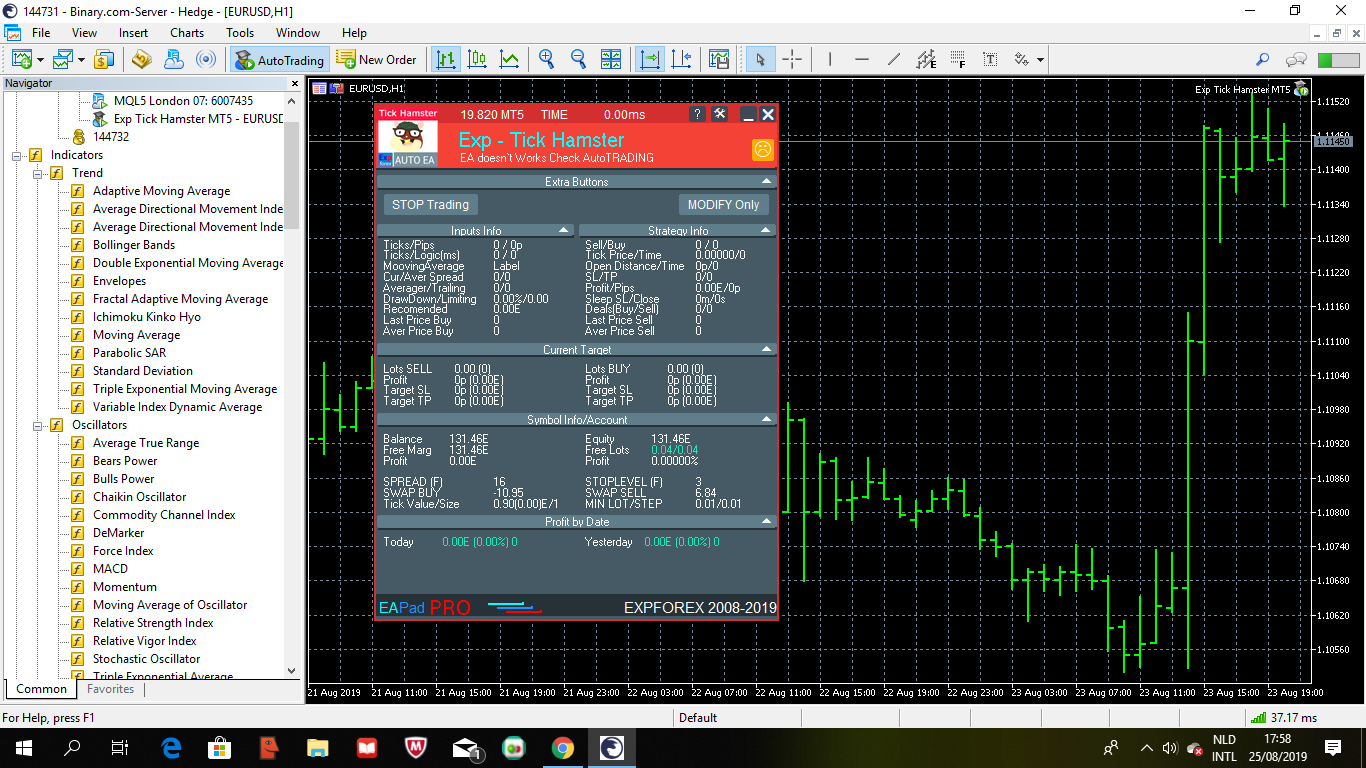This screenshot has width=1366, height=768.
Task: Open the Charts menu
Action: [187, 33]
